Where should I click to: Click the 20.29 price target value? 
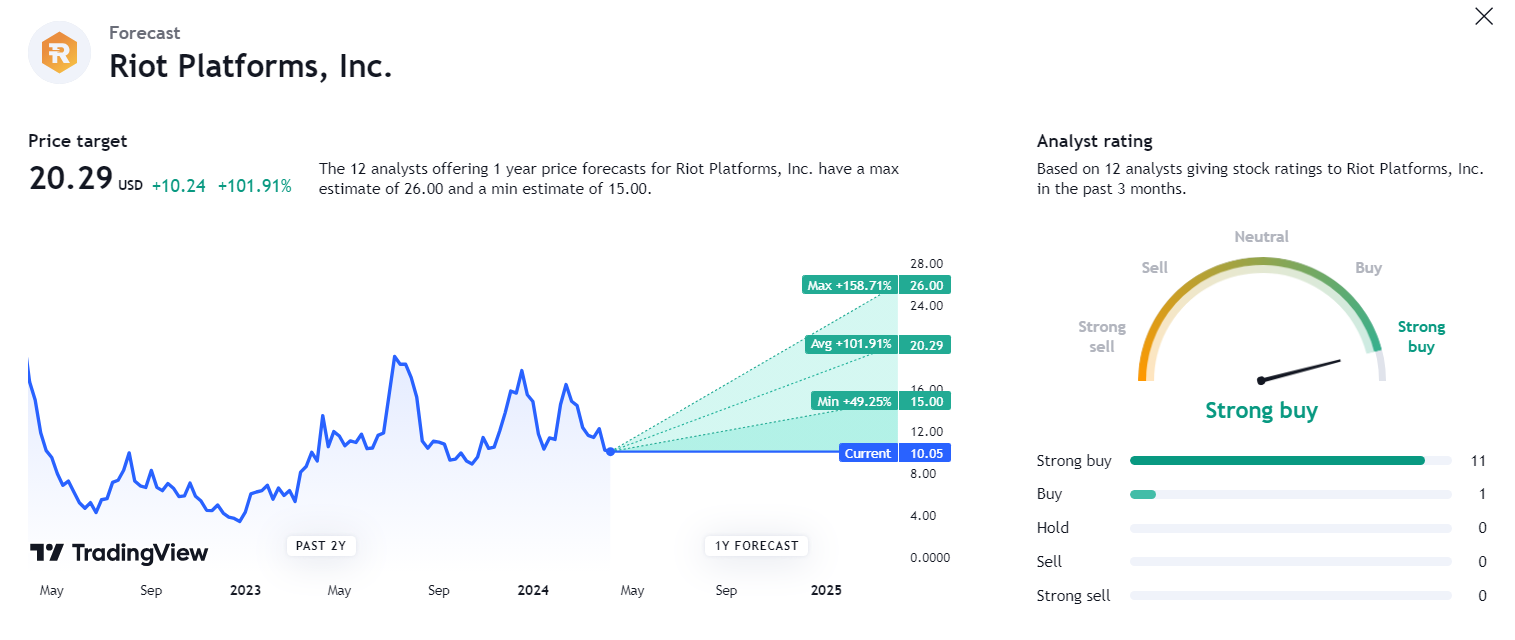(x=70, y=178)
